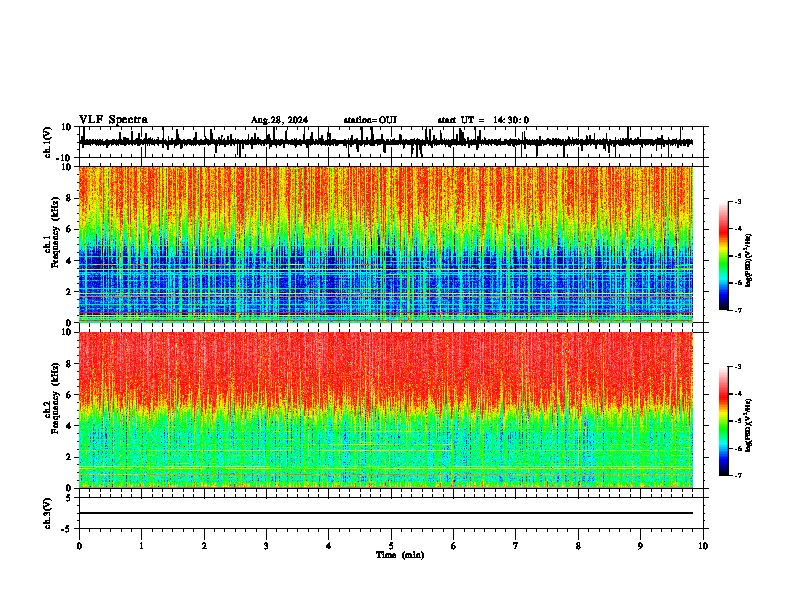
Task: Click the 'station=OUJ' label
Action: [370, 120]
